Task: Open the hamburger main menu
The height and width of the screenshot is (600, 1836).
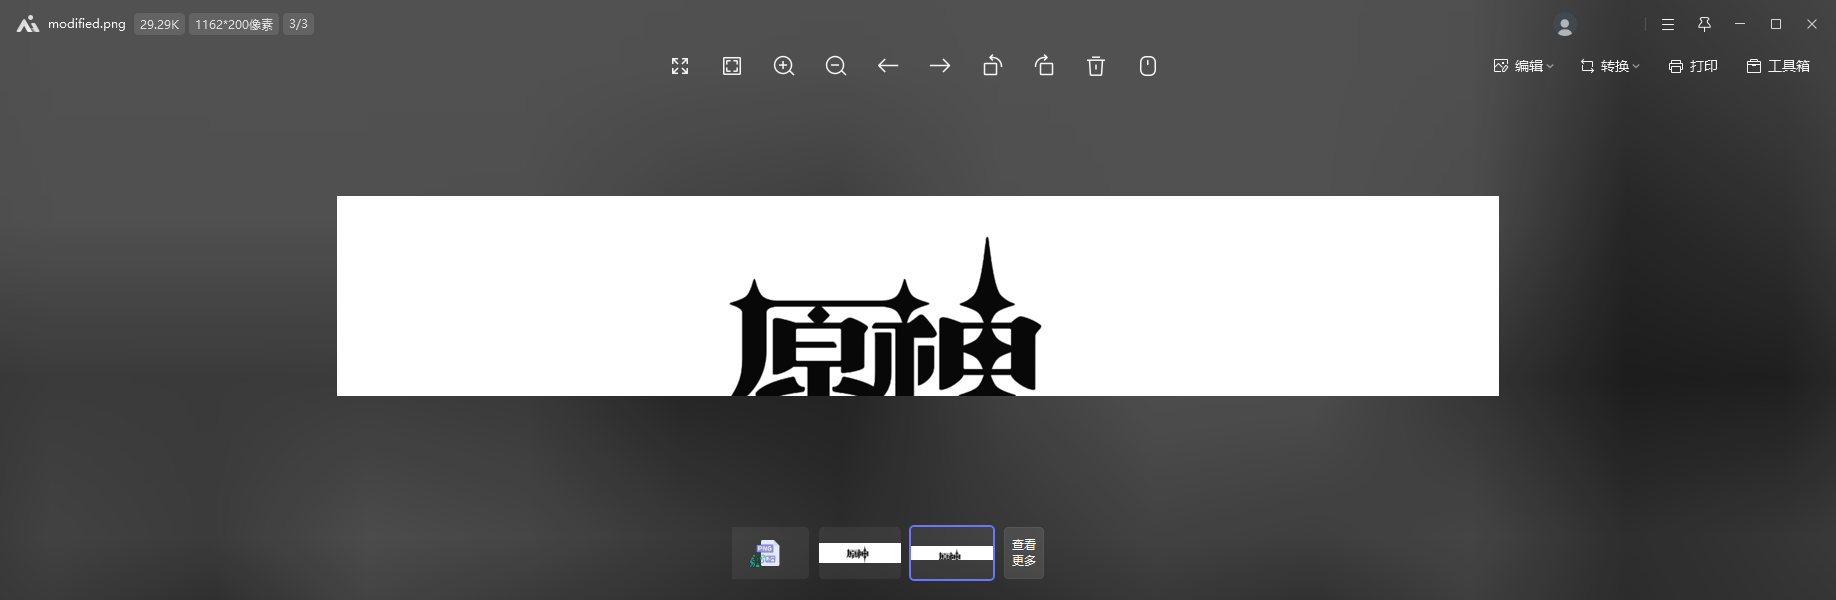Action: (1668, 25)
